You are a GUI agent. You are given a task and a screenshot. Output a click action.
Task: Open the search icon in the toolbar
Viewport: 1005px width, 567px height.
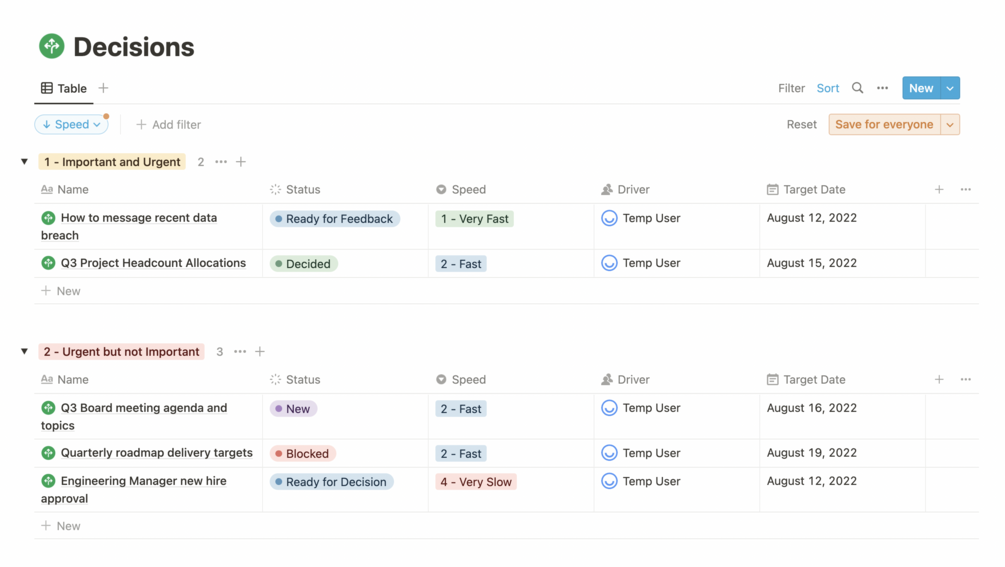pos(857,88)
